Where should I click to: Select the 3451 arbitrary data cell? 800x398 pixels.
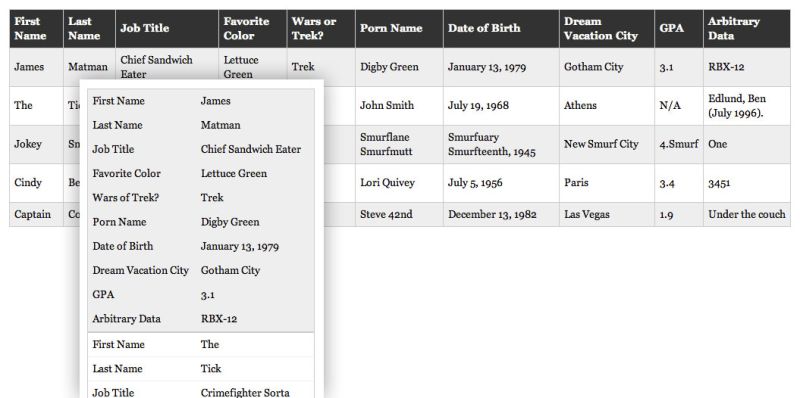747,183
